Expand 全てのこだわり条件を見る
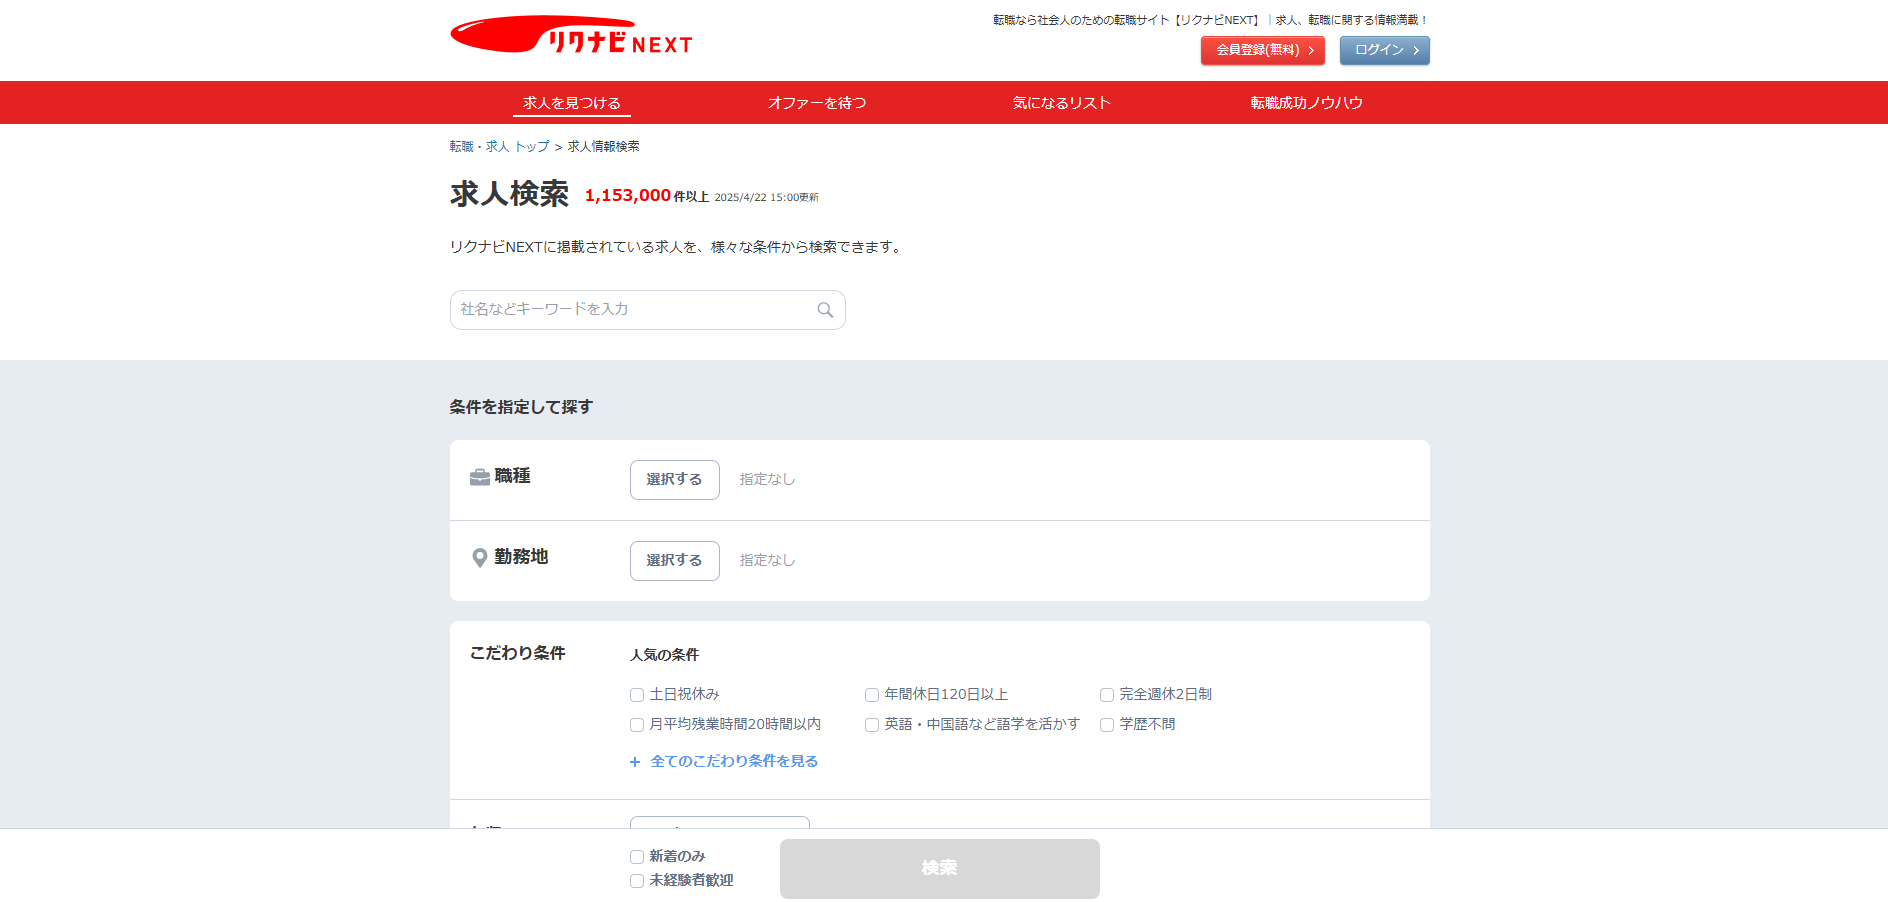This screenshot has width=1888, height=902. [733, 761]
